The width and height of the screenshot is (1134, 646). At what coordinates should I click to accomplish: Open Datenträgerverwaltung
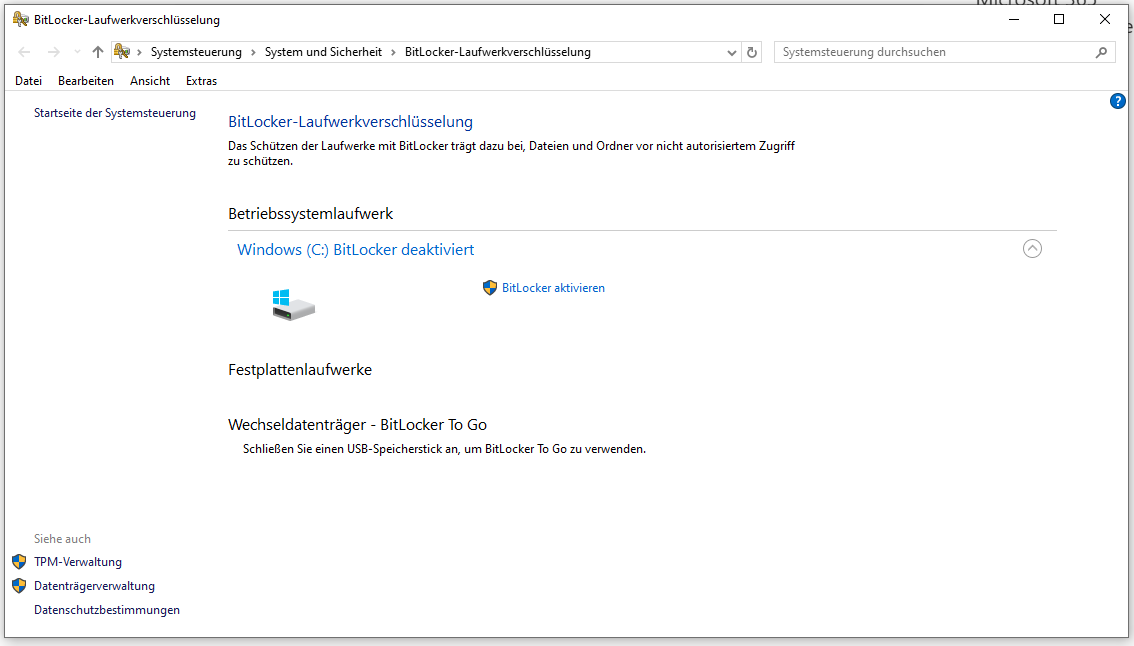[x=94, y=586]
